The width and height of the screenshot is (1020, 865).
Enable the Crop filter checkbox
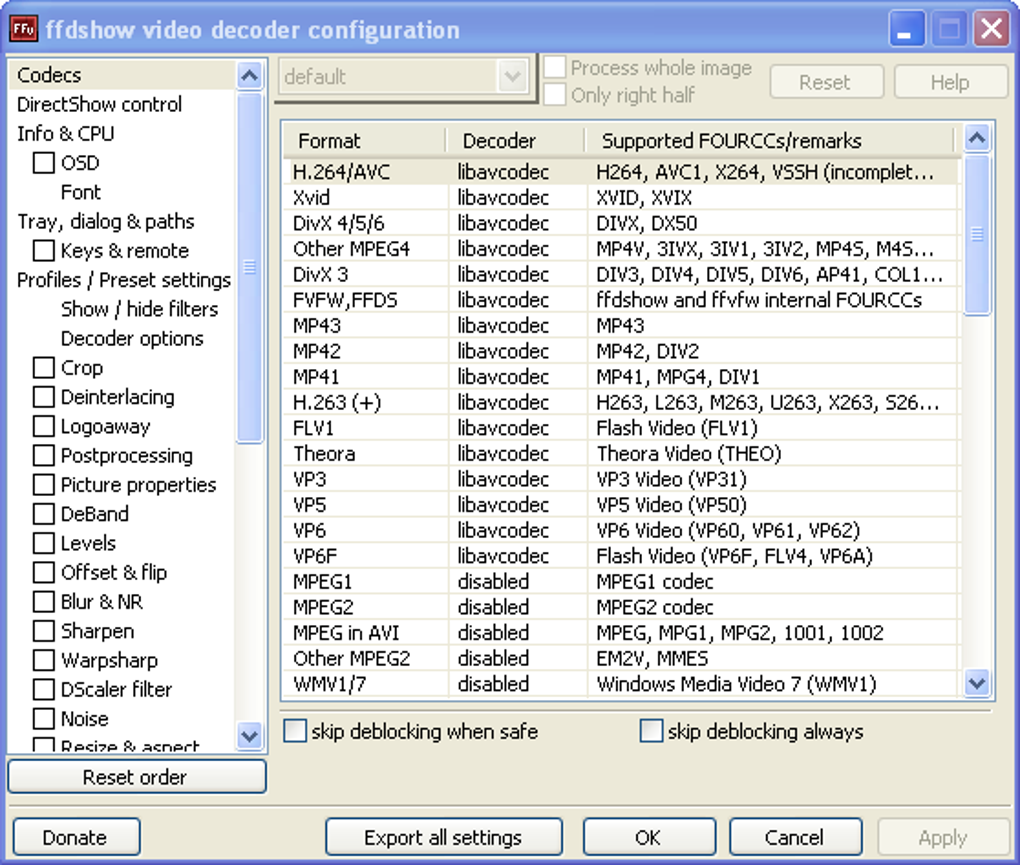point(44,367)
